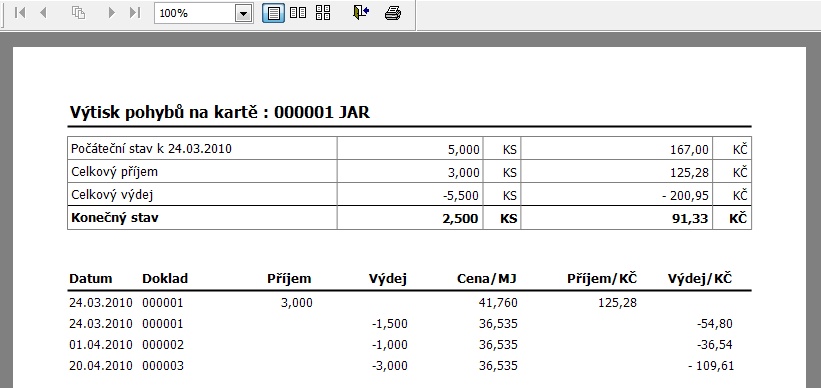The width and height of the screenshot is (821, 388).
Task: Close the print preview with door icon
Action: click(x=361, y=13)
